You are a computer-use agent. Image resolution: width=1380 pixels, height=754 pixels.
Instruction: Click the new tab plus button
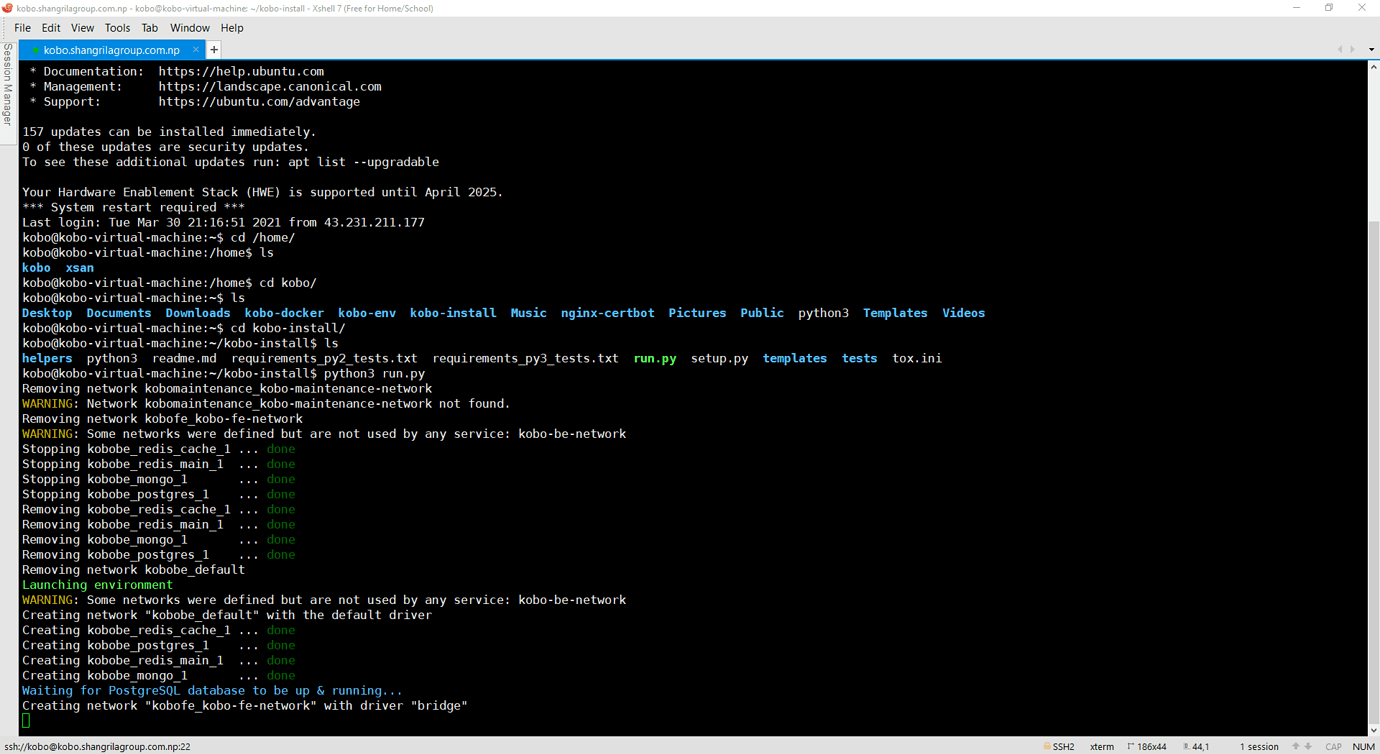[214, 48]
